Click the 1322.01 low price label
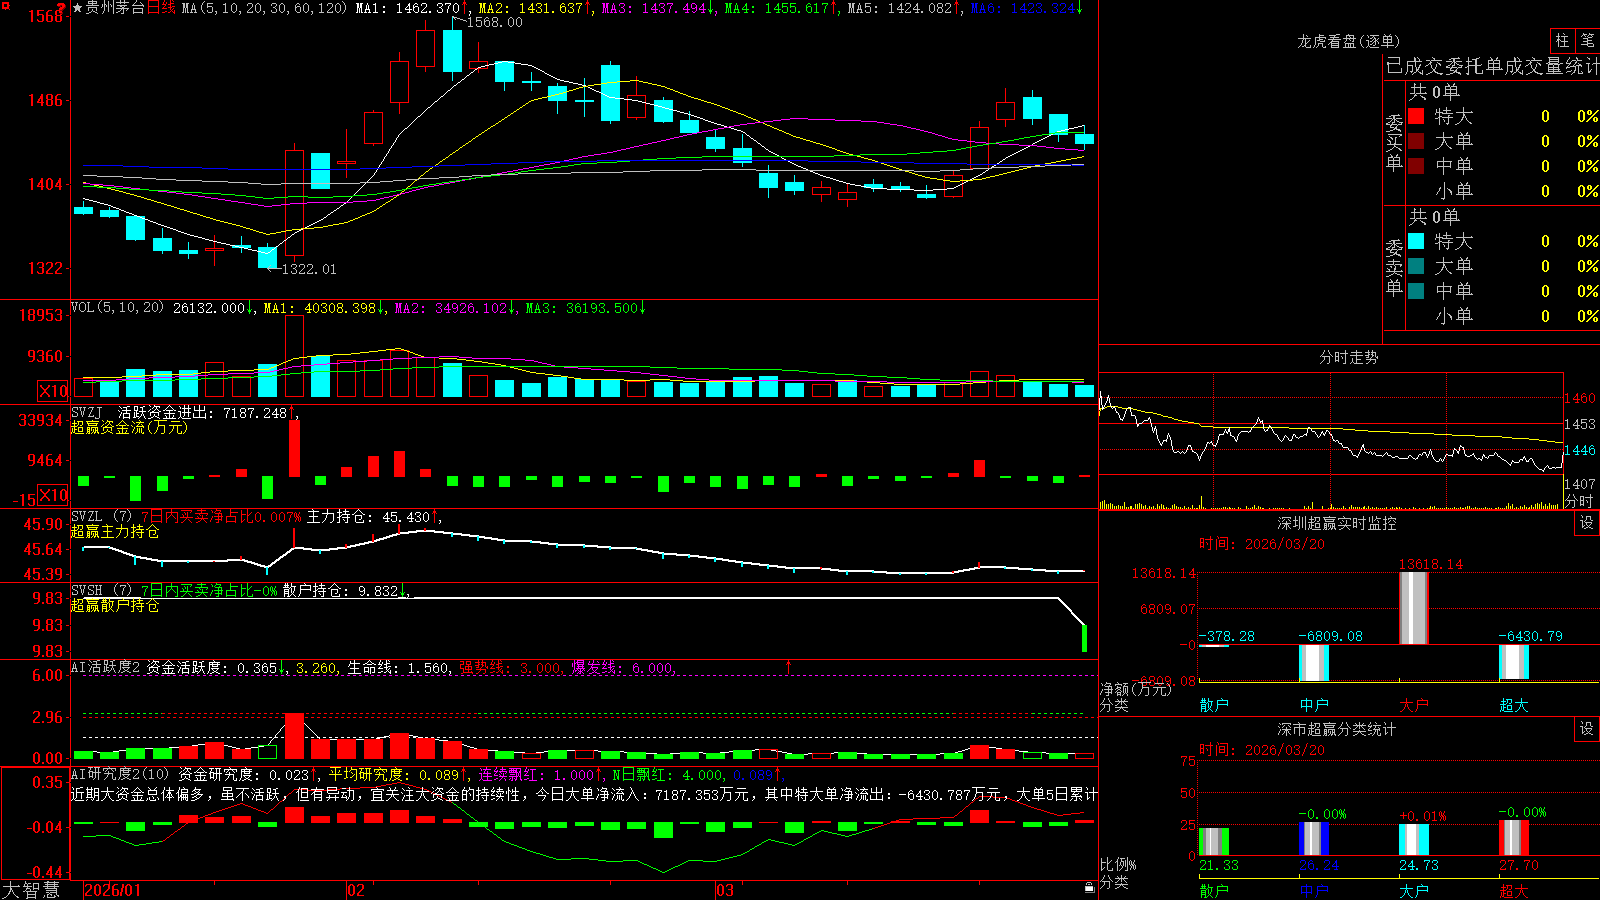Screen dimensions: 1600x900 click(309, 269)
